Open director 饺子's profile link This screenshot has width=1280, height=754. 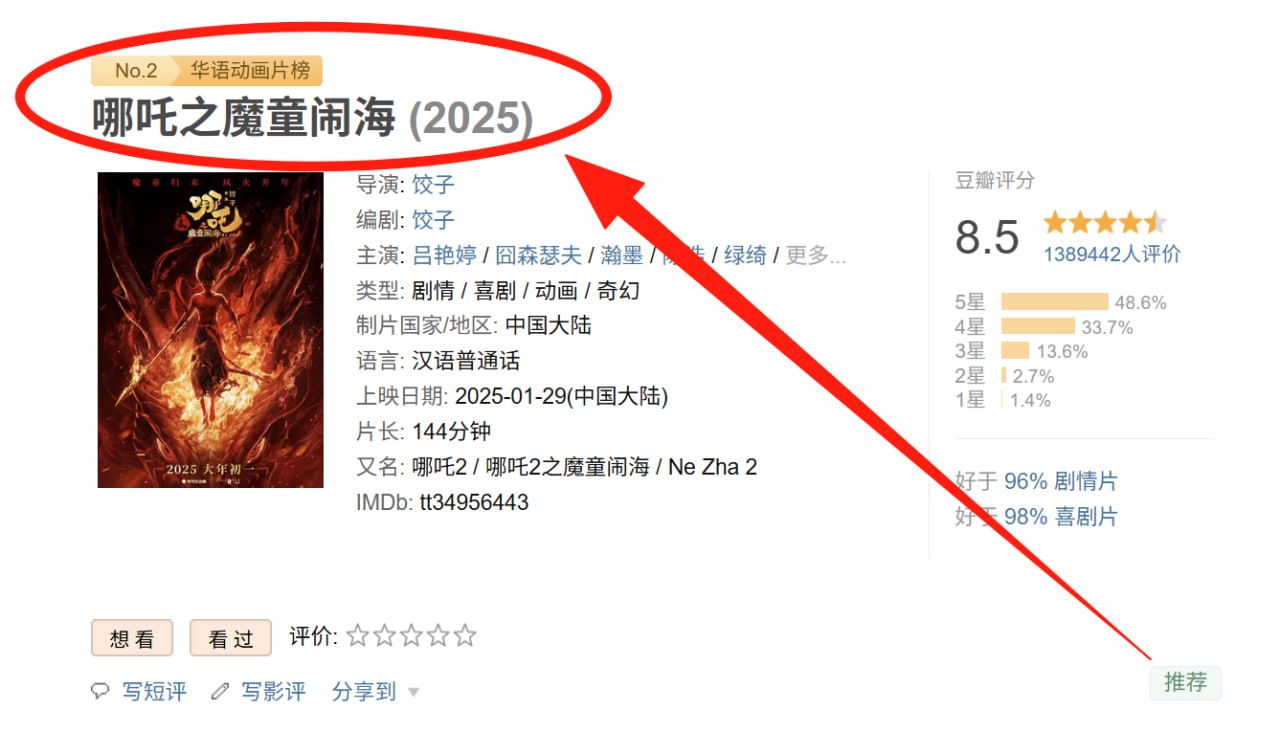coord(433,184)
